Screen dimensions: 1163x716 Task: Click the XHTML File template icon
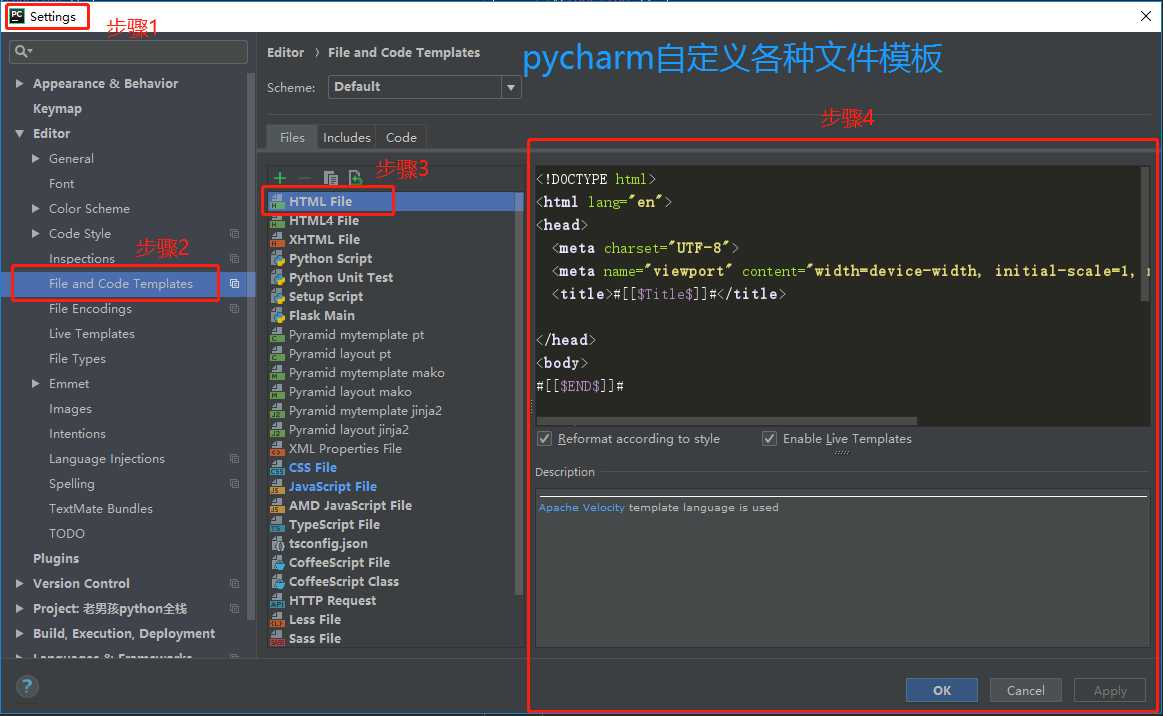277,240
